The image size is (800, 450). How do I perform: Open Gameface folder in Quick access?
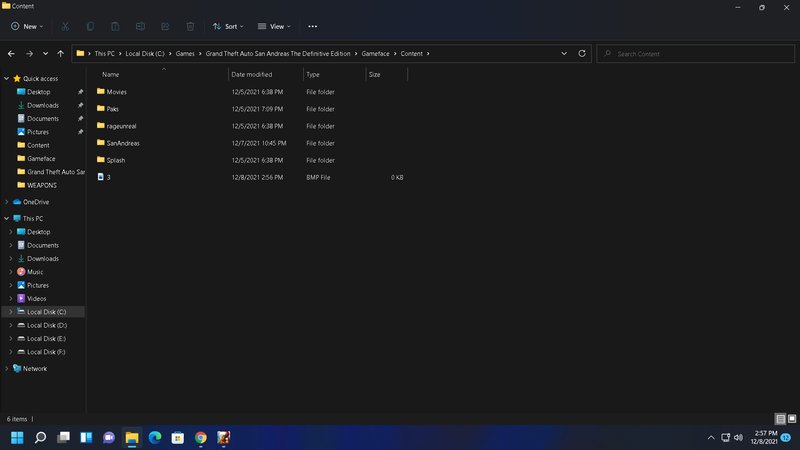(x=41, y=159)
